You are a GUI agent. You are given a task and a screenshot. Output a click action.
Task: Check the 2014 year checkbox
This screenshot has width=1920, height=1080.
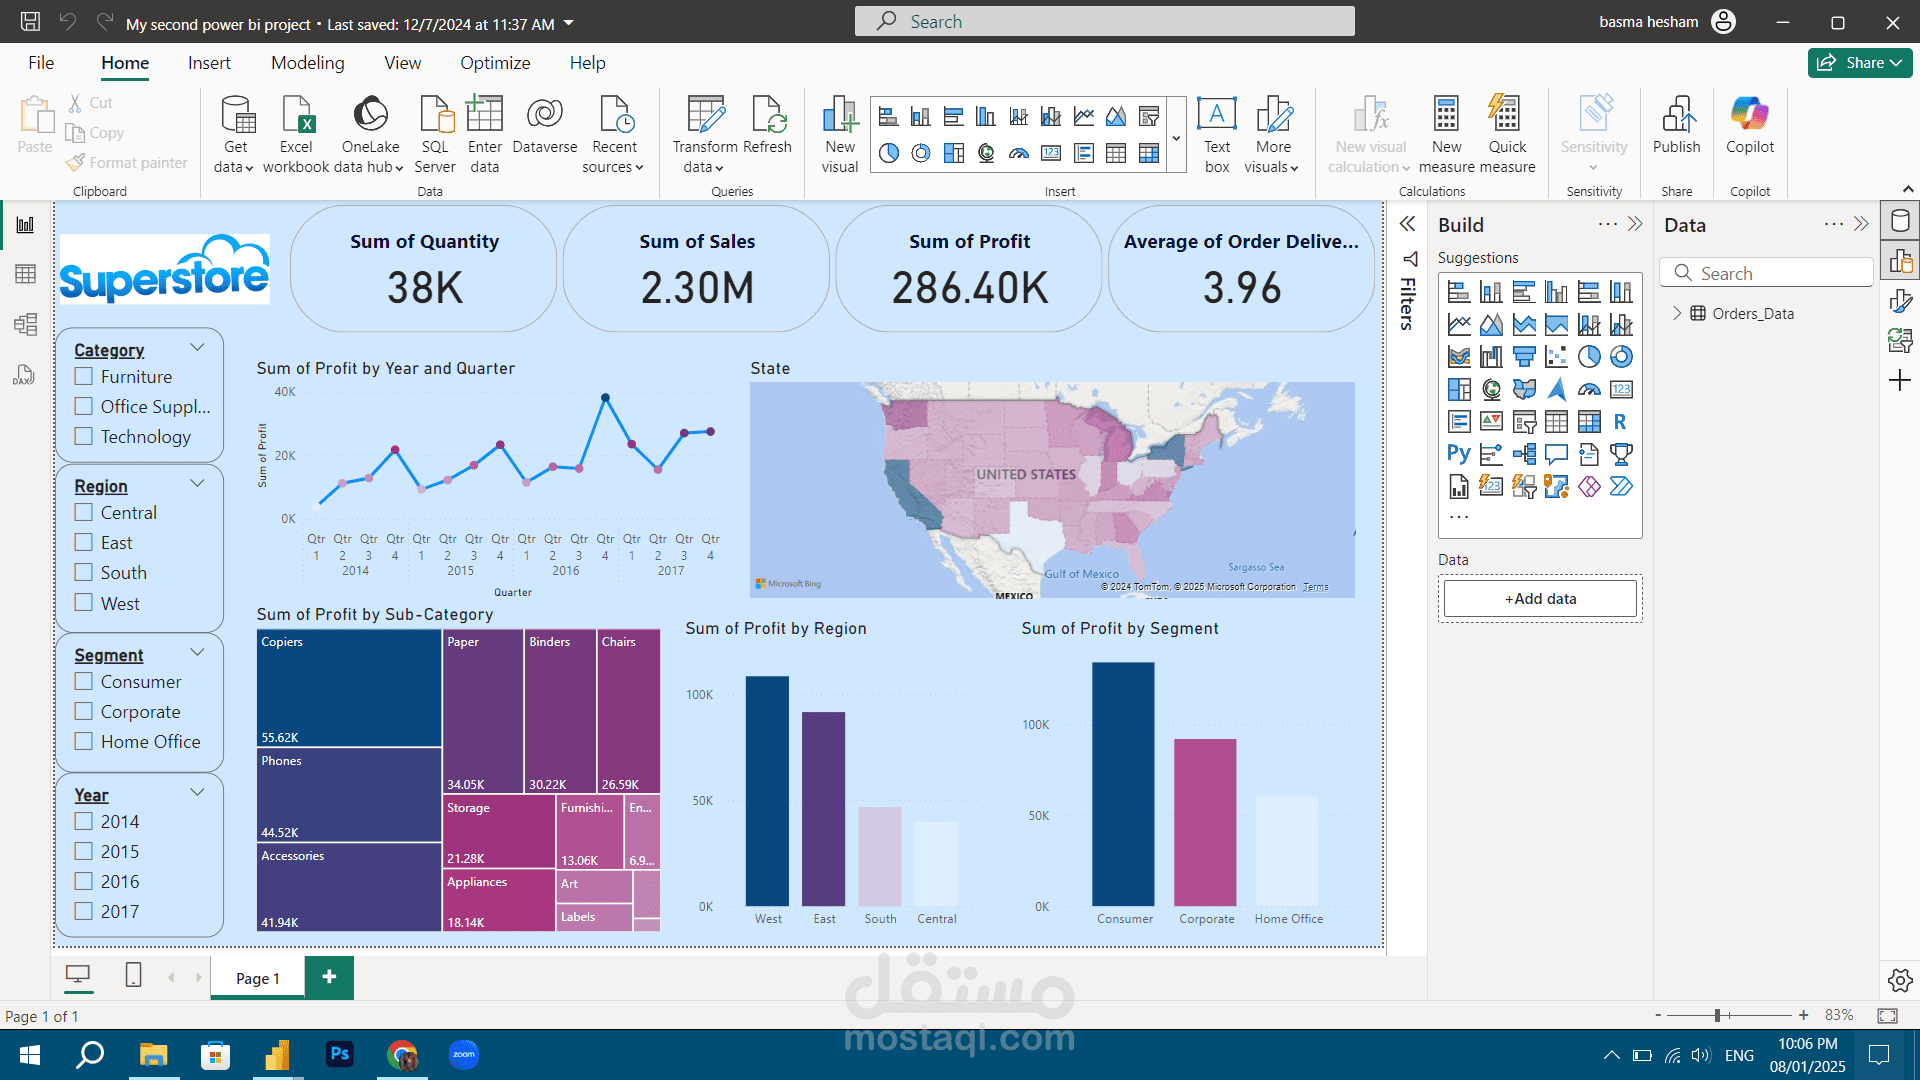click(84, 821)
